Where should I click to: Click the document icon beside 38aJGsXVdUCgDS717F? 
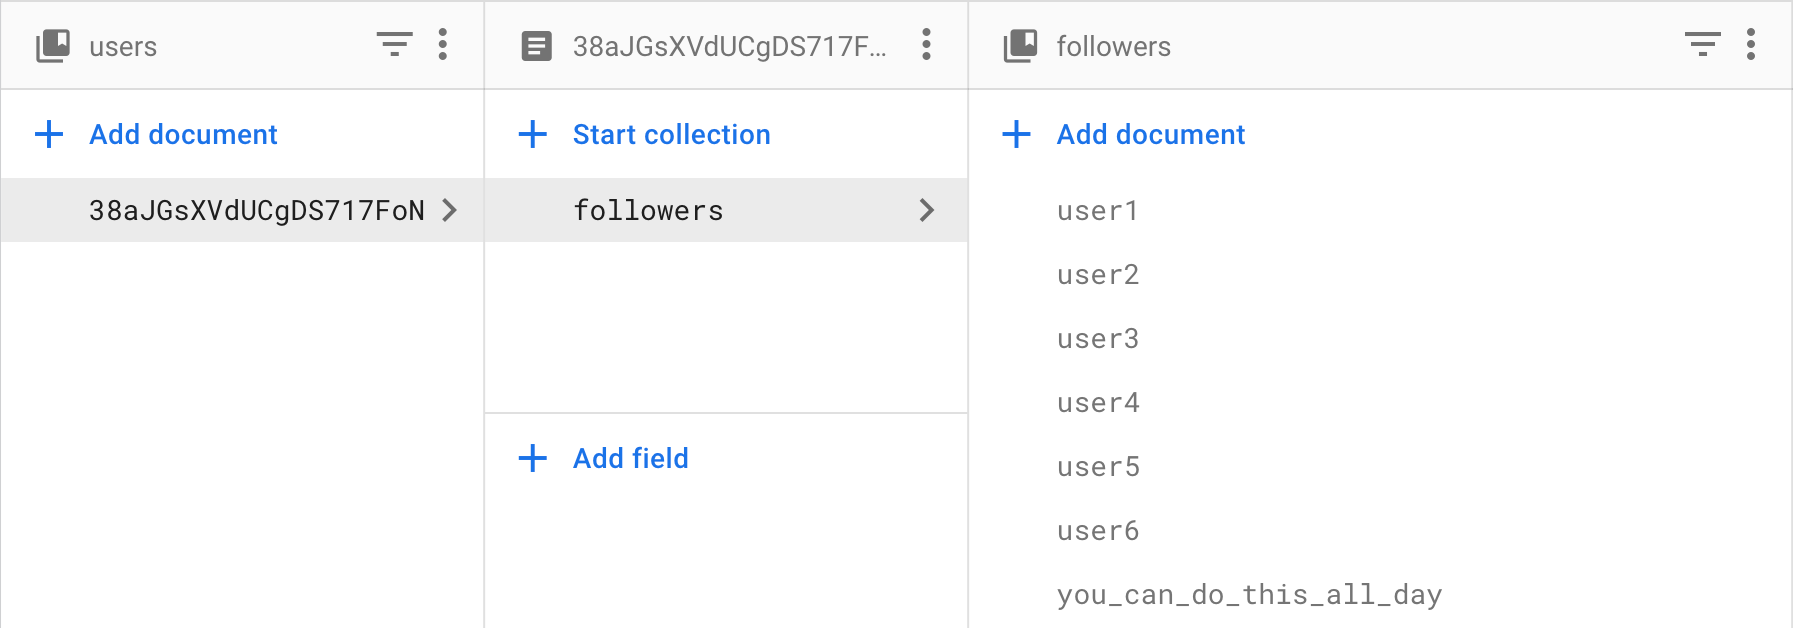click(x=536, y=45)
